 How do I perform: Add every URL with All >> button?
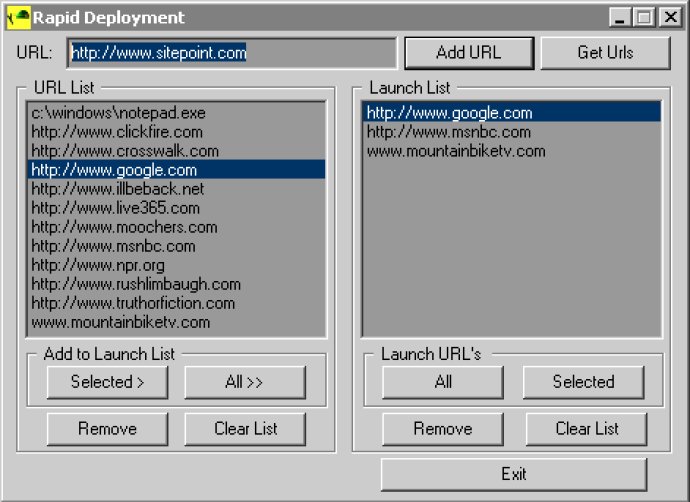pyautogui.click(x=245, y=382)
